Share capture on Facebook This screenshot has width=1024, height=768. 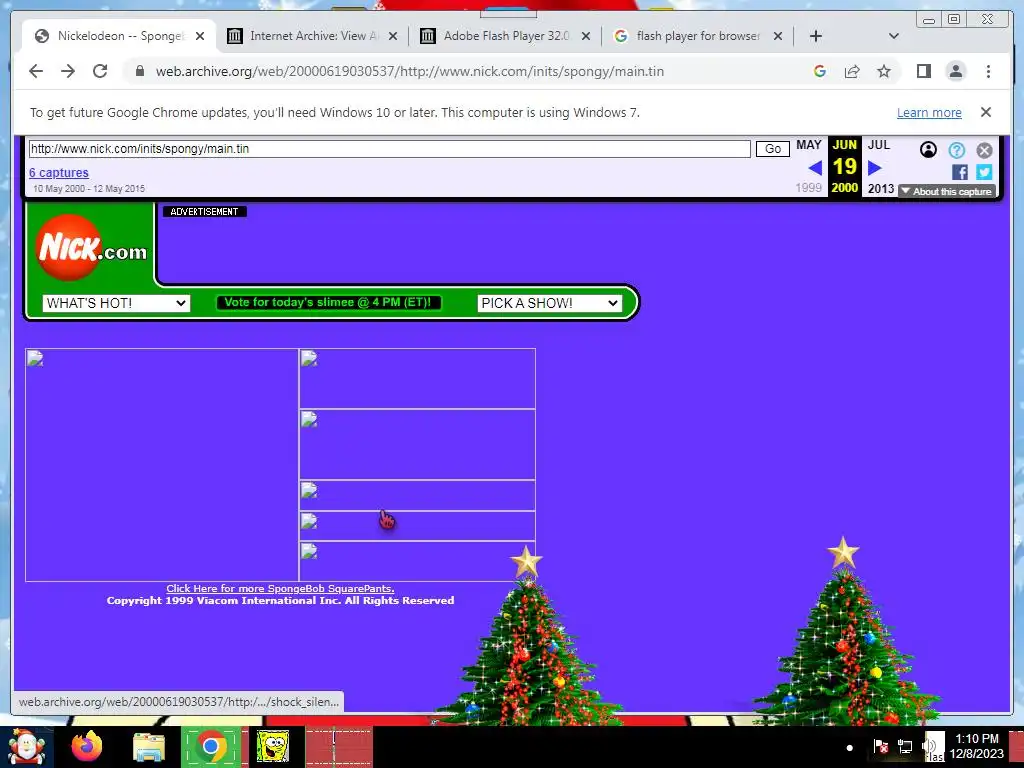[x=960, y=172]
